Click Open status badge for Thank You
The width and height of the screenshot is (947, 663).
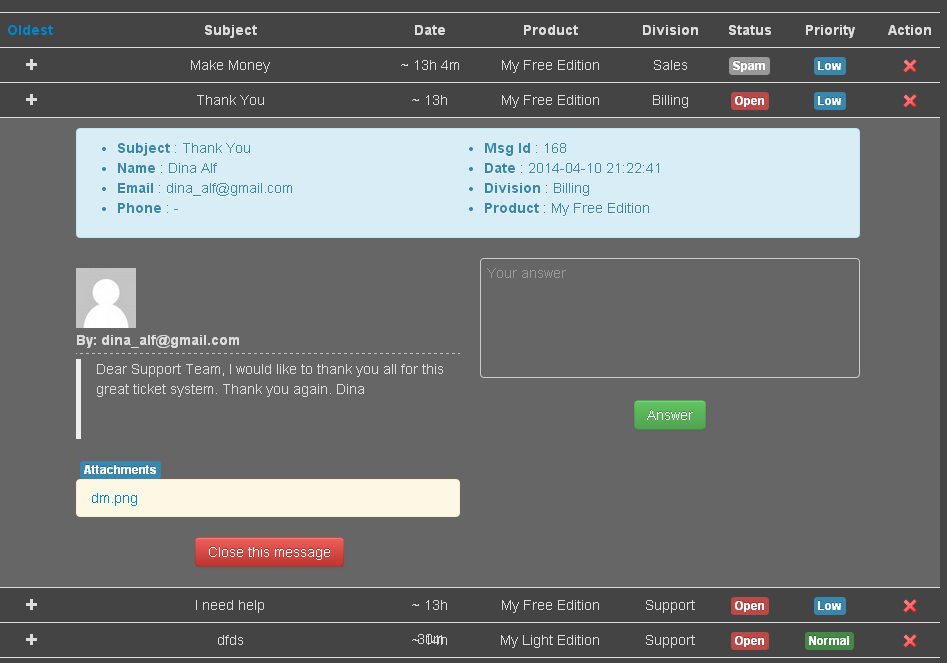(x=750, y=101)
